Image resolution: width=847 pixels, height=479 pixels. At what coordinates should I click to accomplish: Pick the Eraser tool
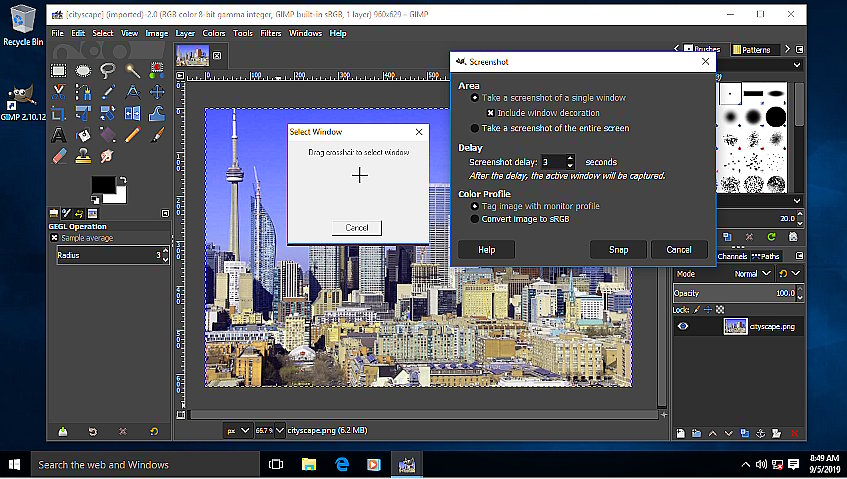click(59, 156)
